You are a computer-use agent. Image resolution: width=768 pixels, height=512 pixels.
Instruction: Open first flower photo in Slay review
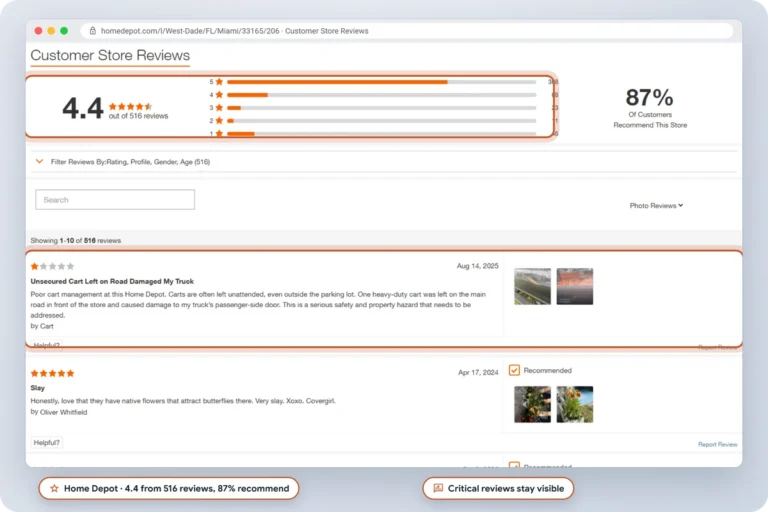tap(532, 404)
